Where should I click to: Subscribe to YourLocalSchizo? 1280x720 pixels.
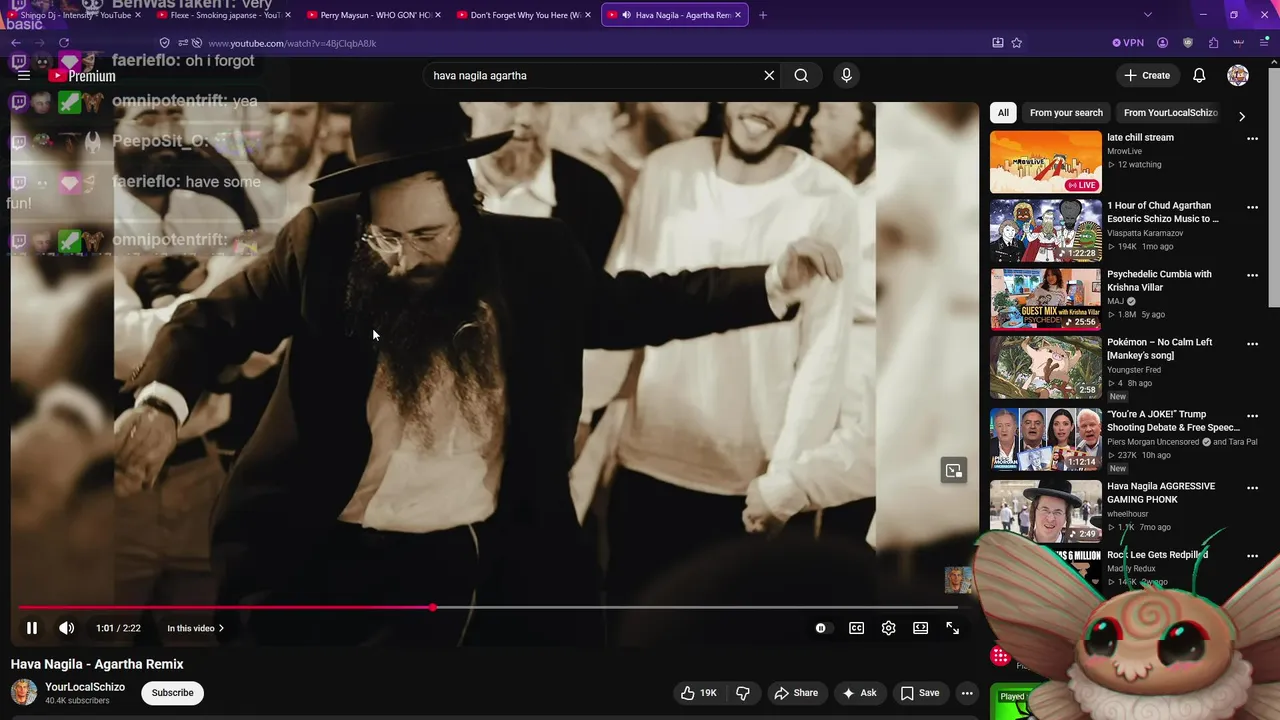[172, 693]
